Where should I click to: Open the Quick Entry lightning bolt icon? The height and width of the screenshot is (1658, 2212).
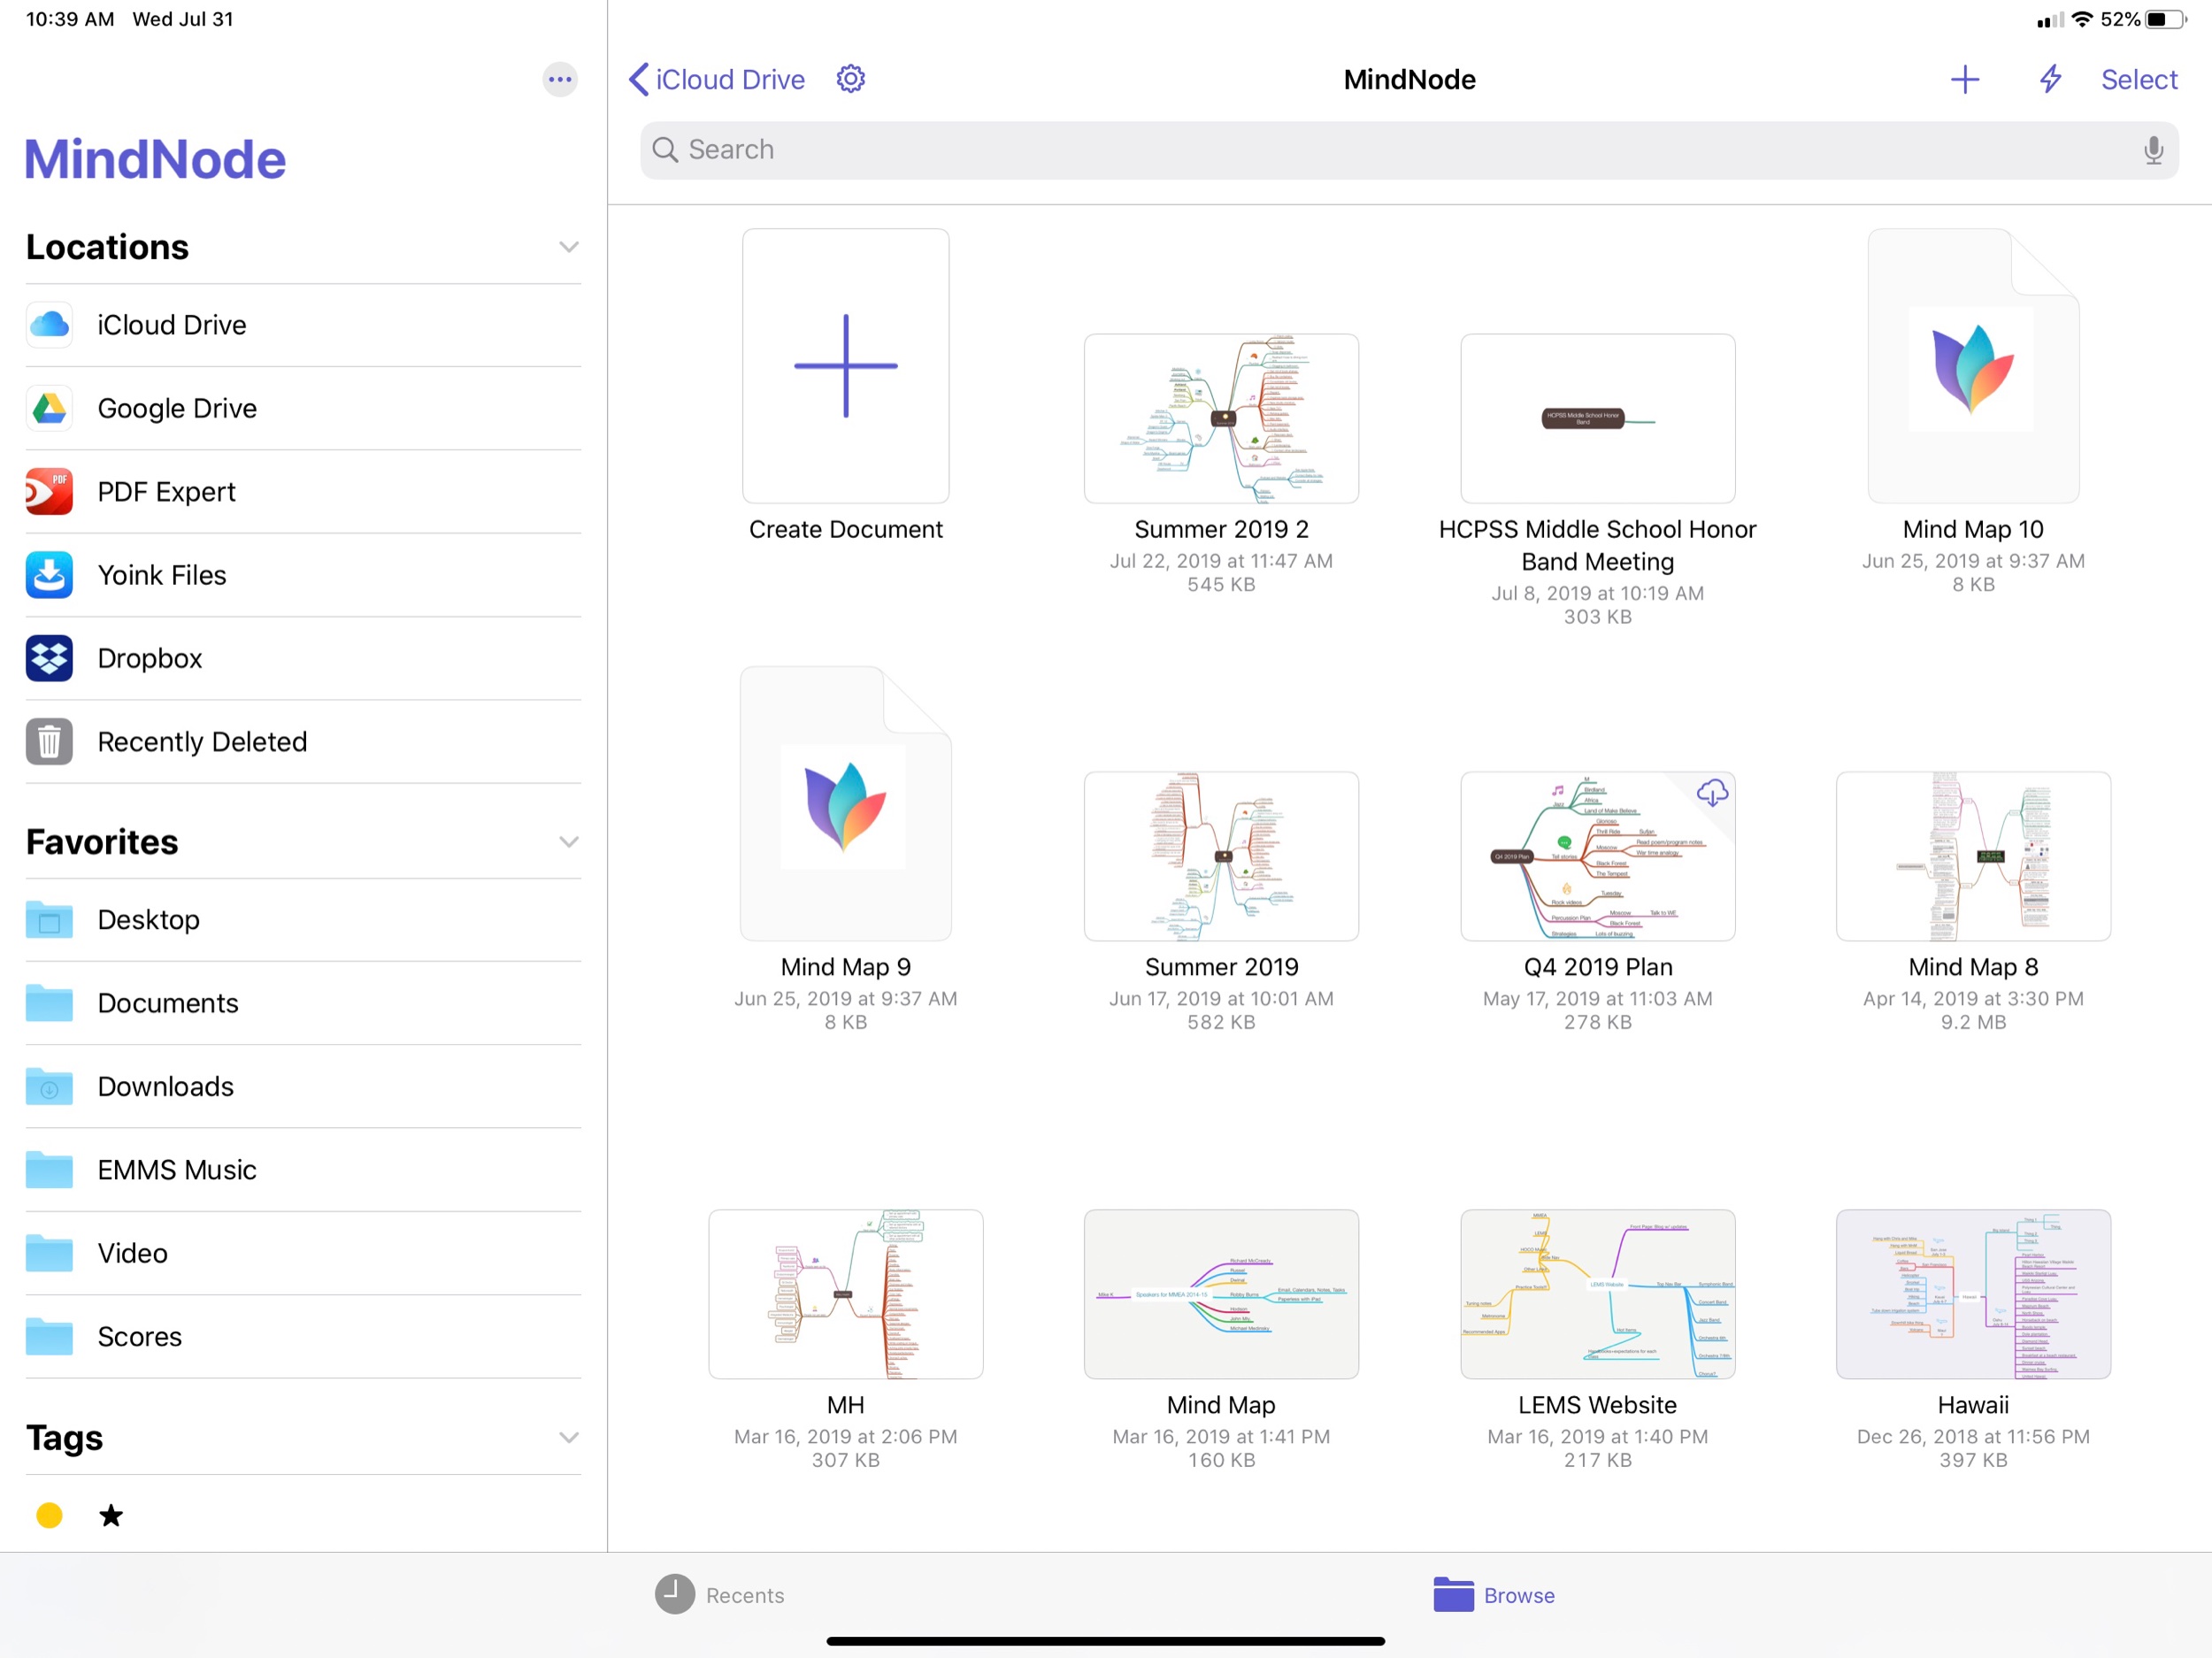tap(2050, 79)
